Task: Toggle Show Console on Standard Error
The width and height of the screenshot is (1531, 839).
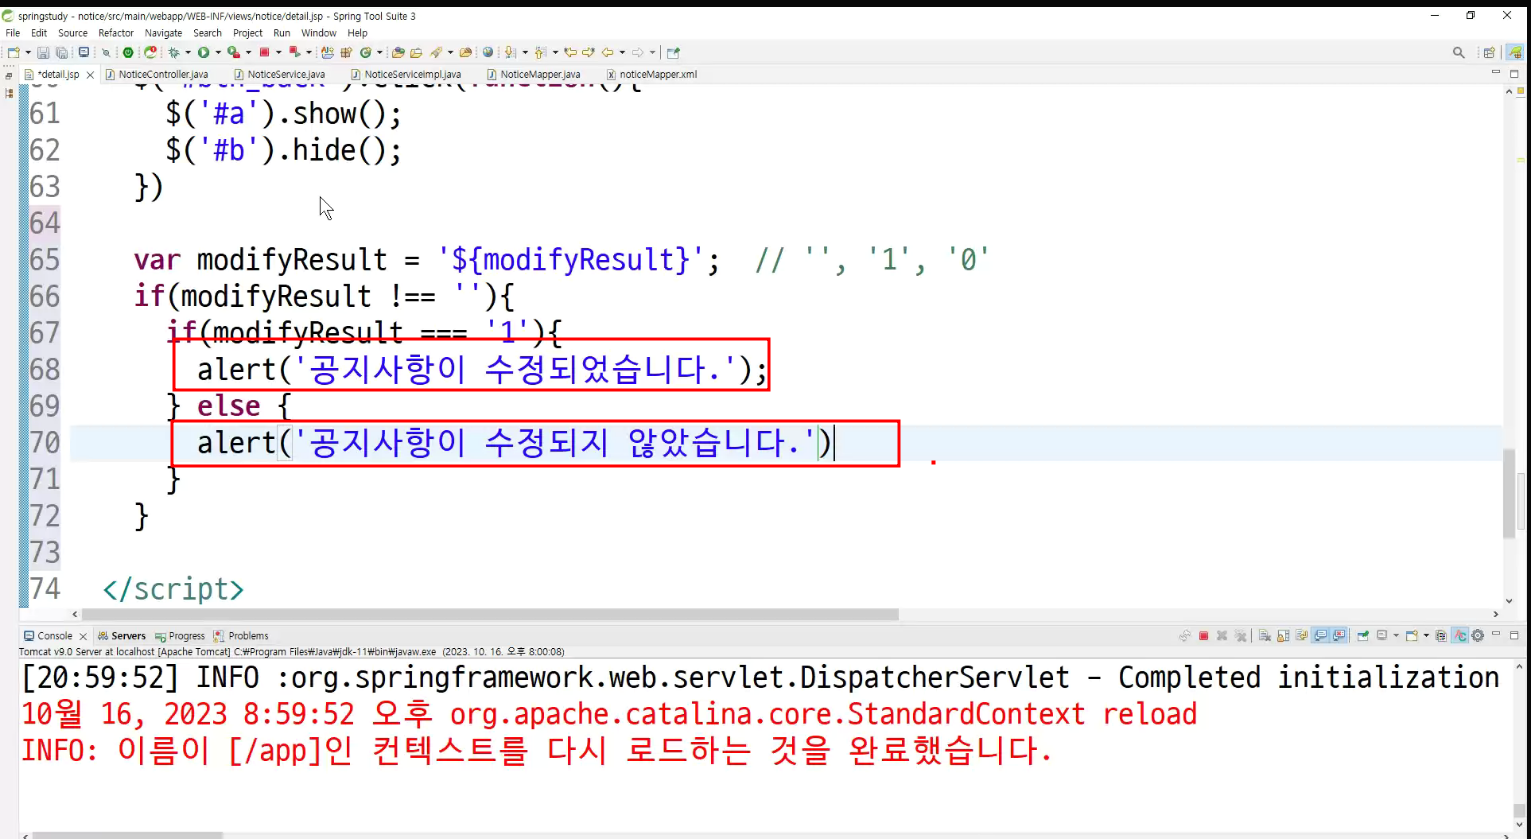Action: pyautogui.click(x=1340, y=636)
